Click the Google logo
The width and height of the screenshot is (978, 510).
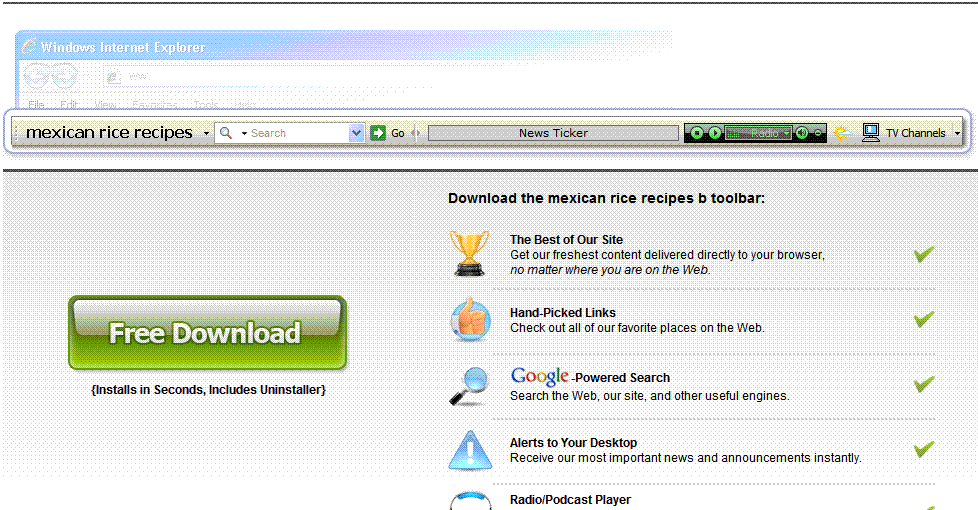click(x=540, y=377)
